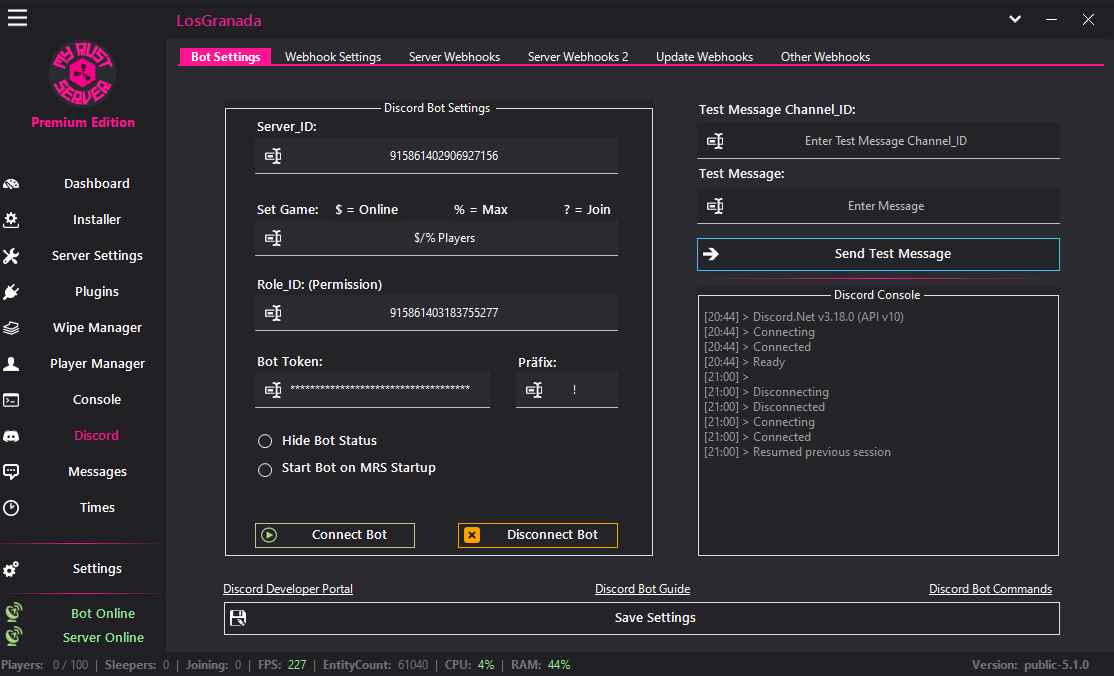Open the Discord Developer Portal link
The height and width of the screenshot is (676, 1114).
288,589
